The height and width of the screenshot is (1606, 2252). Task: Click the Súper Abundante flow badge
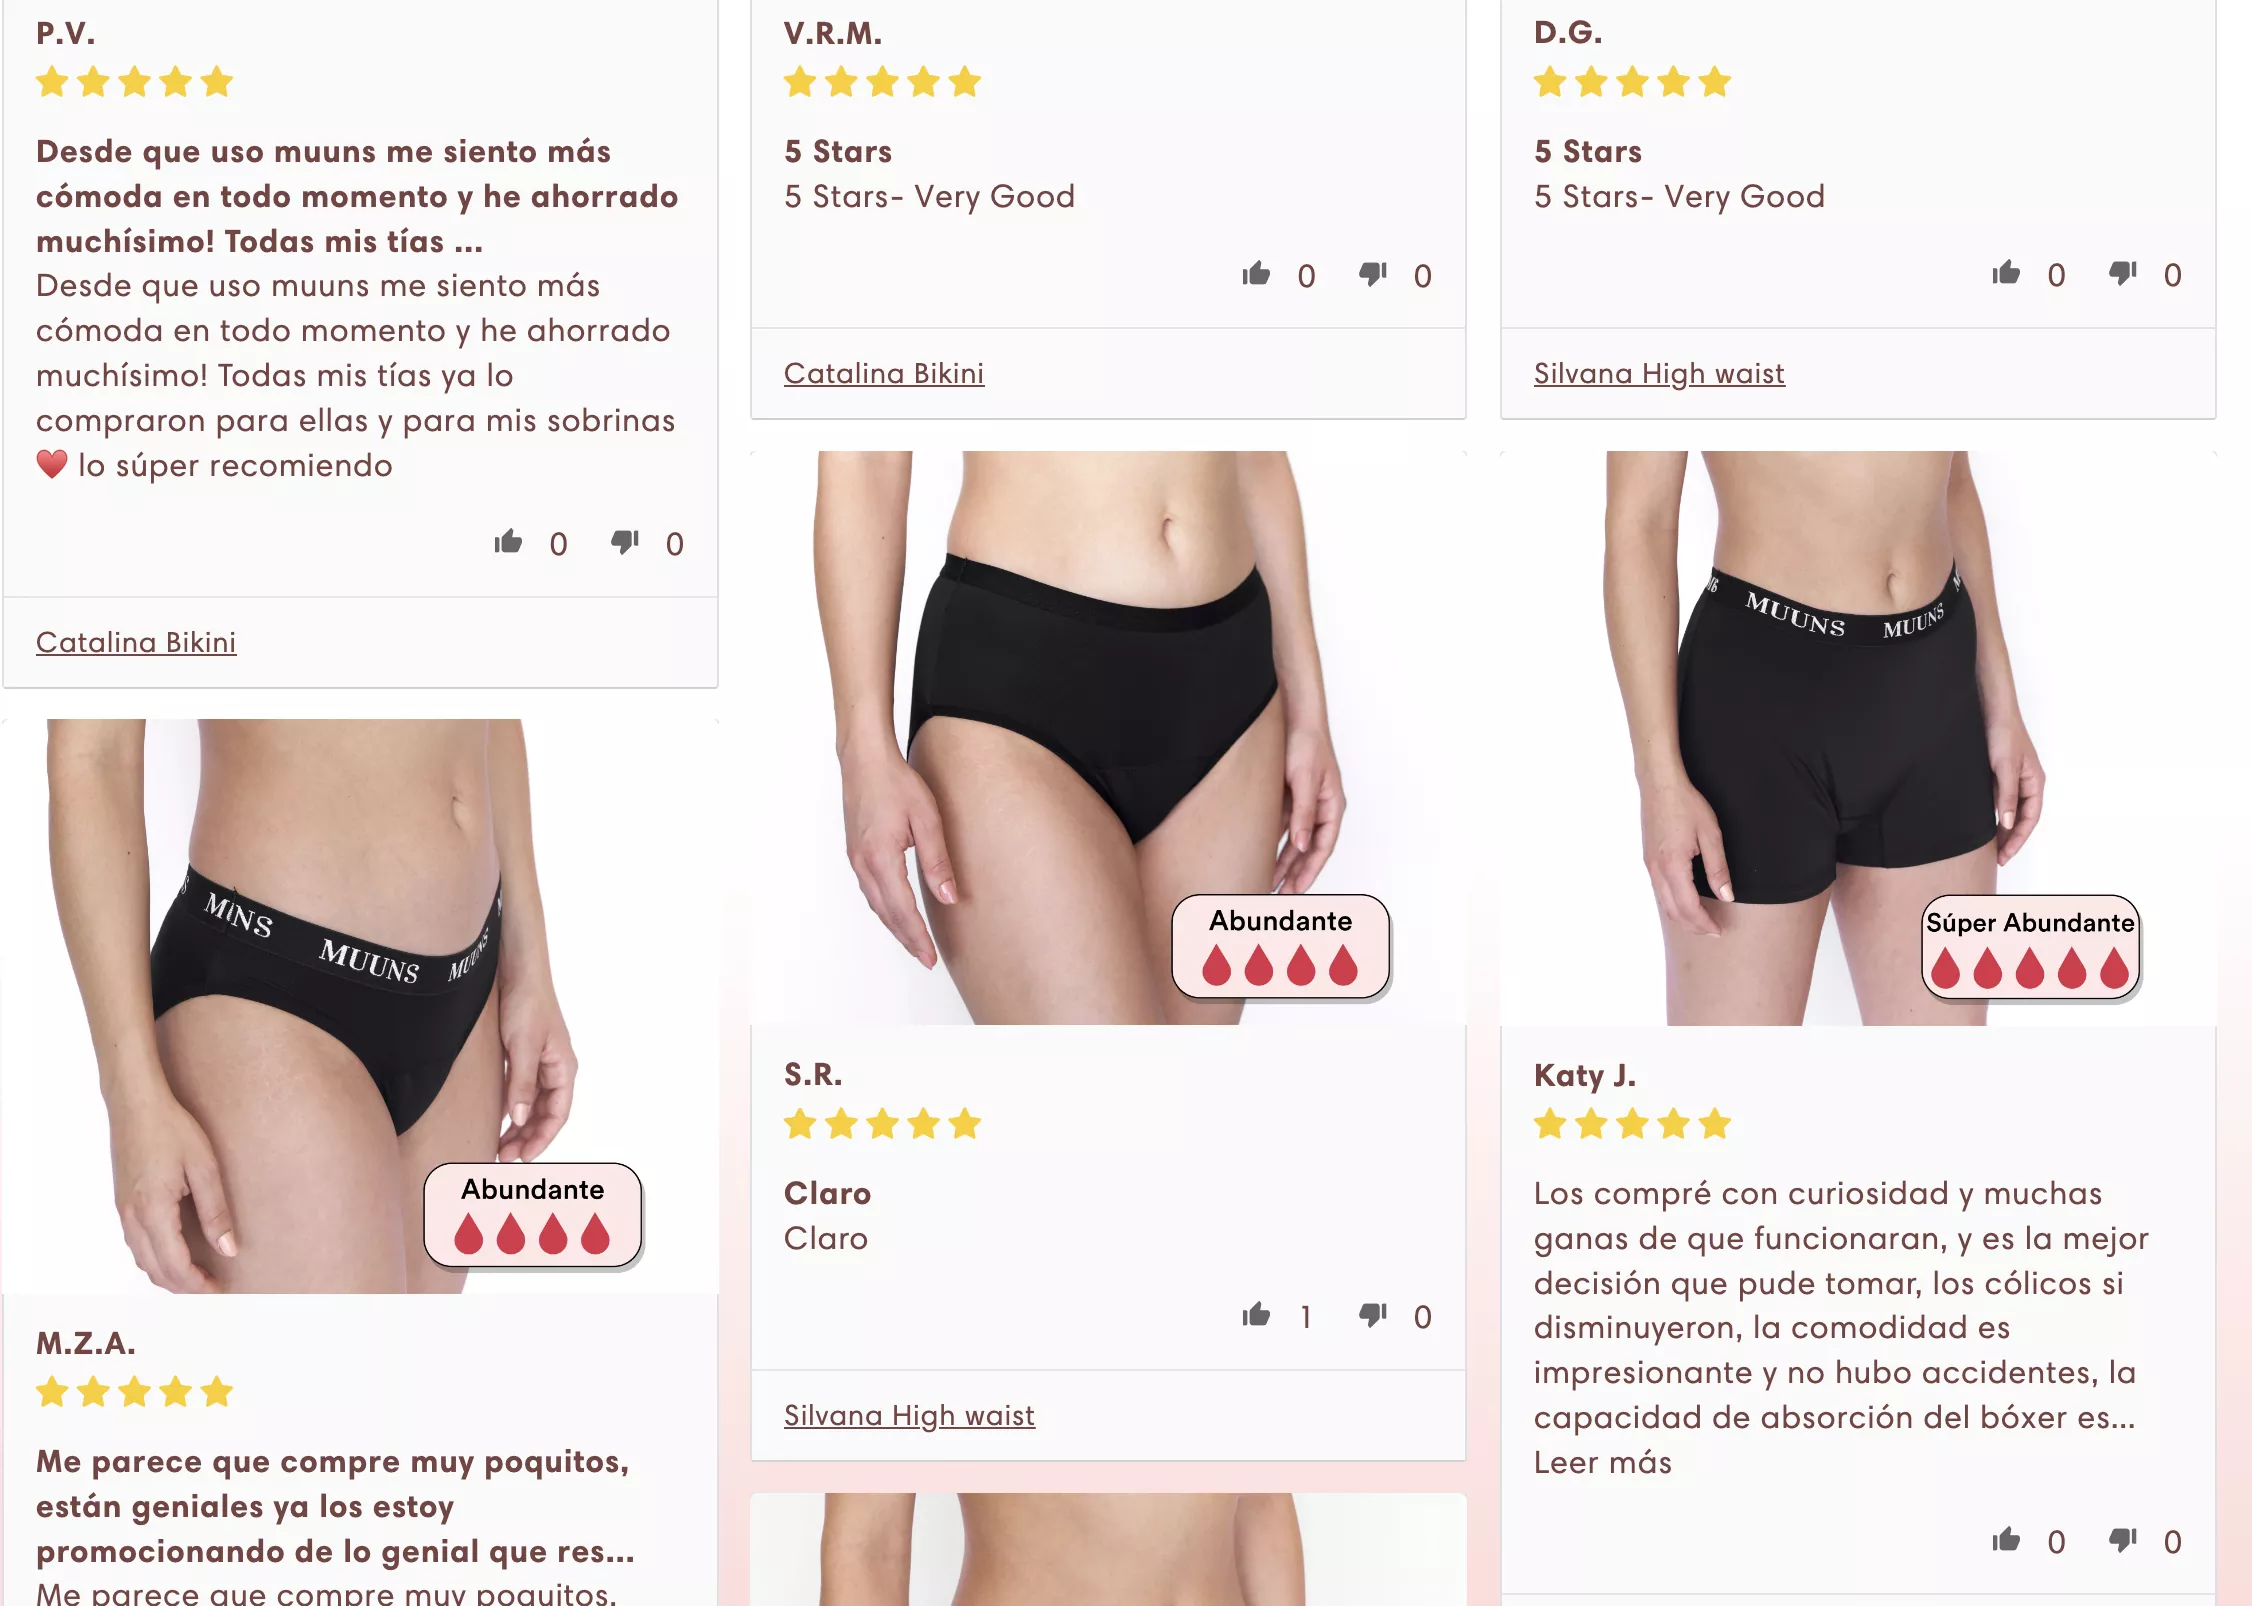point(2030,946)
